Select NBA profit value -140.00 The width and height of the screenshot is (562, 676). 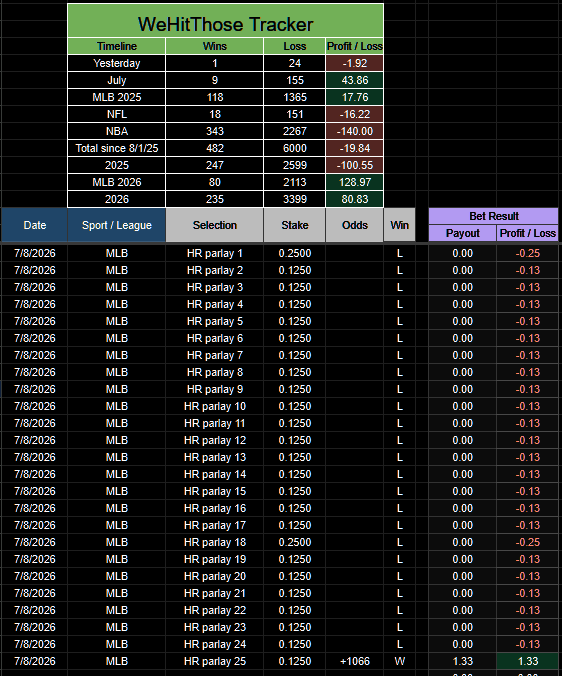(355, 131)
